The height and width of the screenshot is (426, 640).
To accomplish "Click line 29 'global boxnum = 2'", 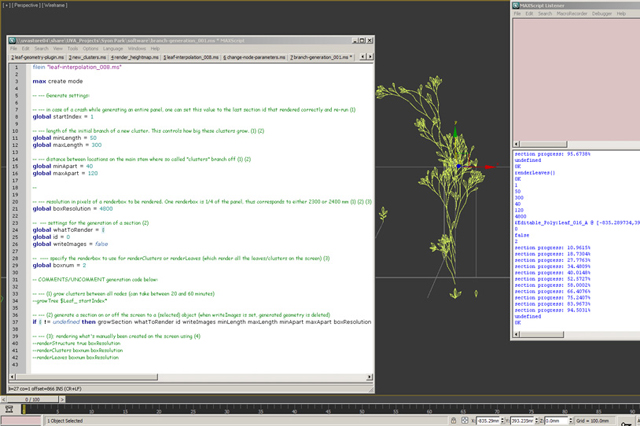I will 59,265.
